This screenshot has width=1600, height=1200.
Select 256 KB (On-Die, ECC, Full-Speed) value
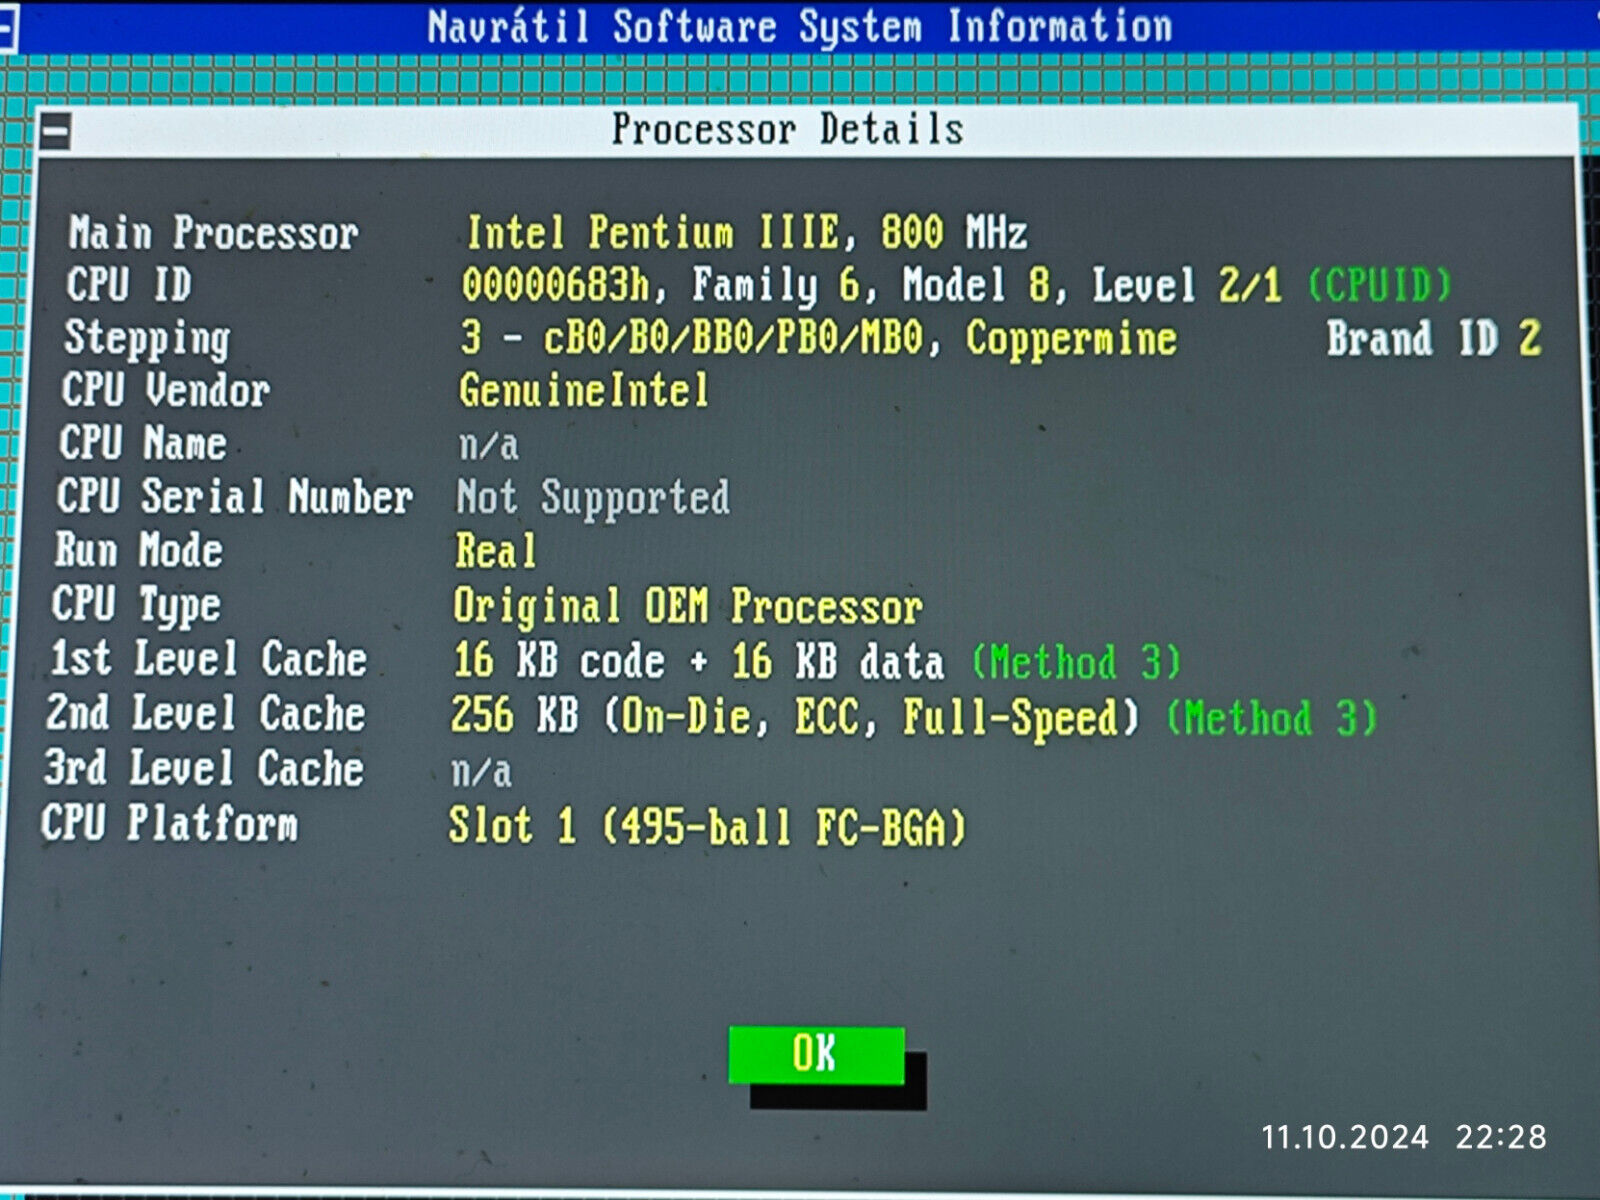(795, 717)
